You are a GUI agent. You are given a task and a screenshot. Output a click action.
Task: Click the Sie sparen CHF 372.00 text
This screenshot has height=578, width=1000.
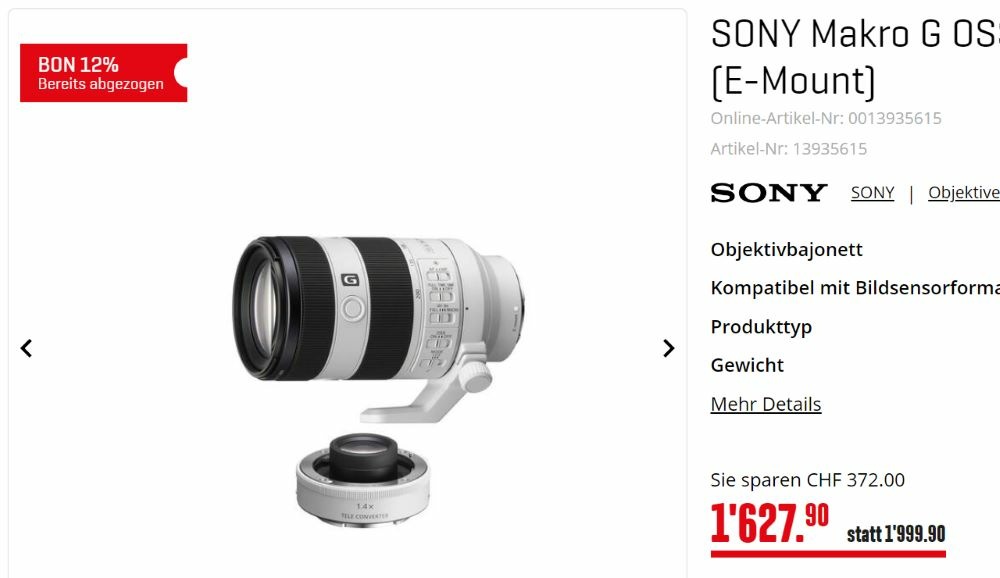click(807, 480)
